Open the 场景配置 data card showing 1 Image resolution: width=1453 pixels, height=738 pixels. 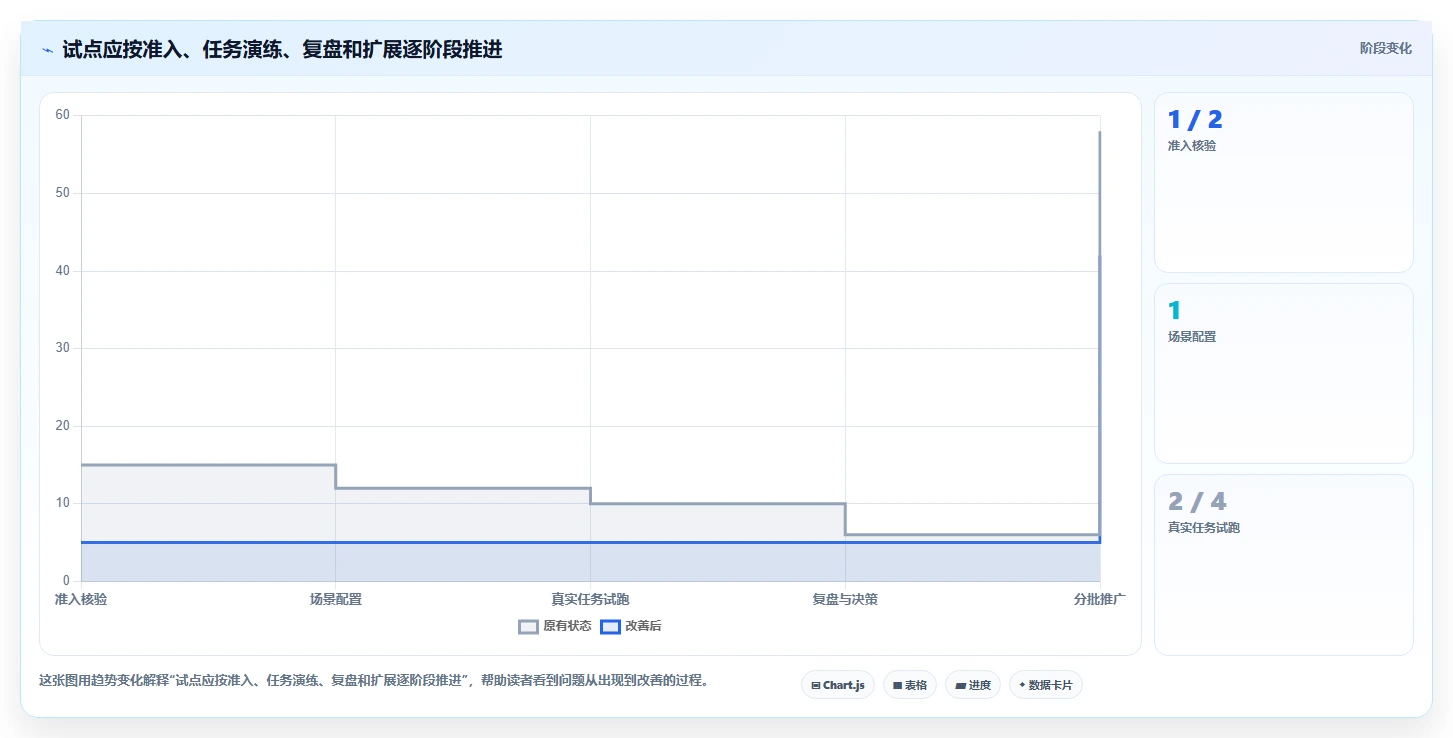[x=1284, y=373]
